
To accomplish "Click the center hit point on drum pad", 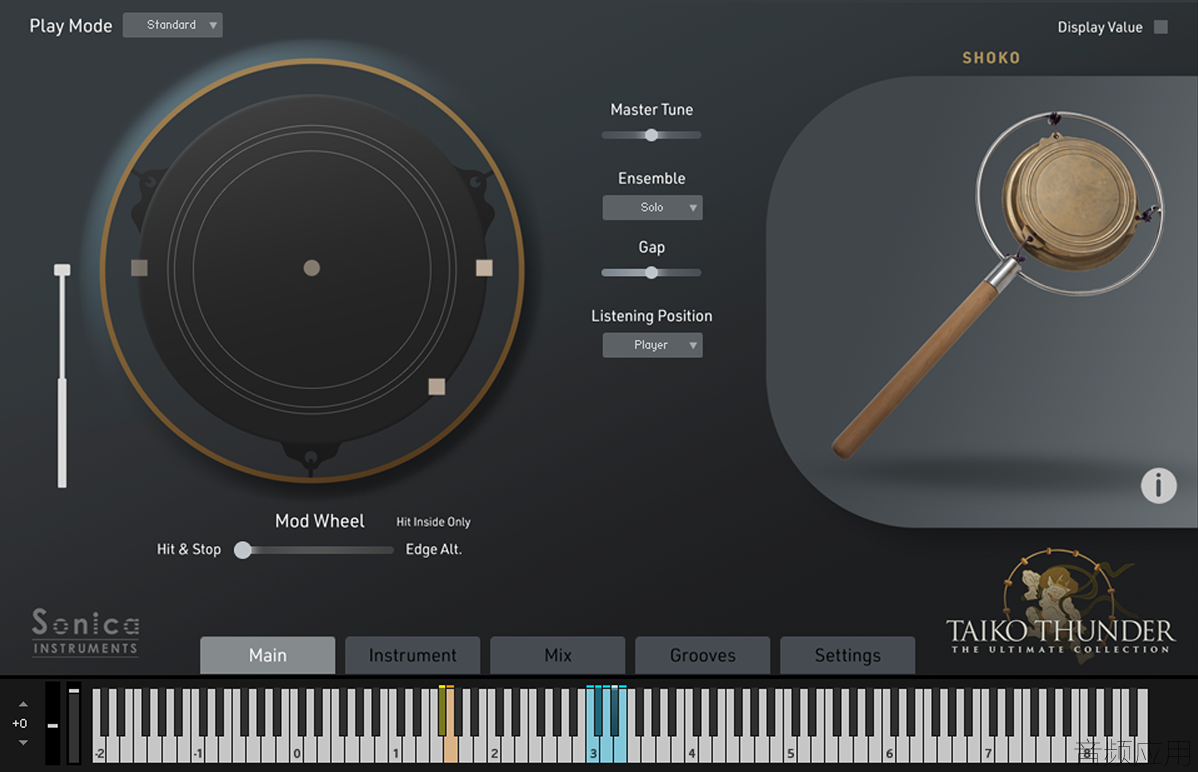I will point(312,268).
